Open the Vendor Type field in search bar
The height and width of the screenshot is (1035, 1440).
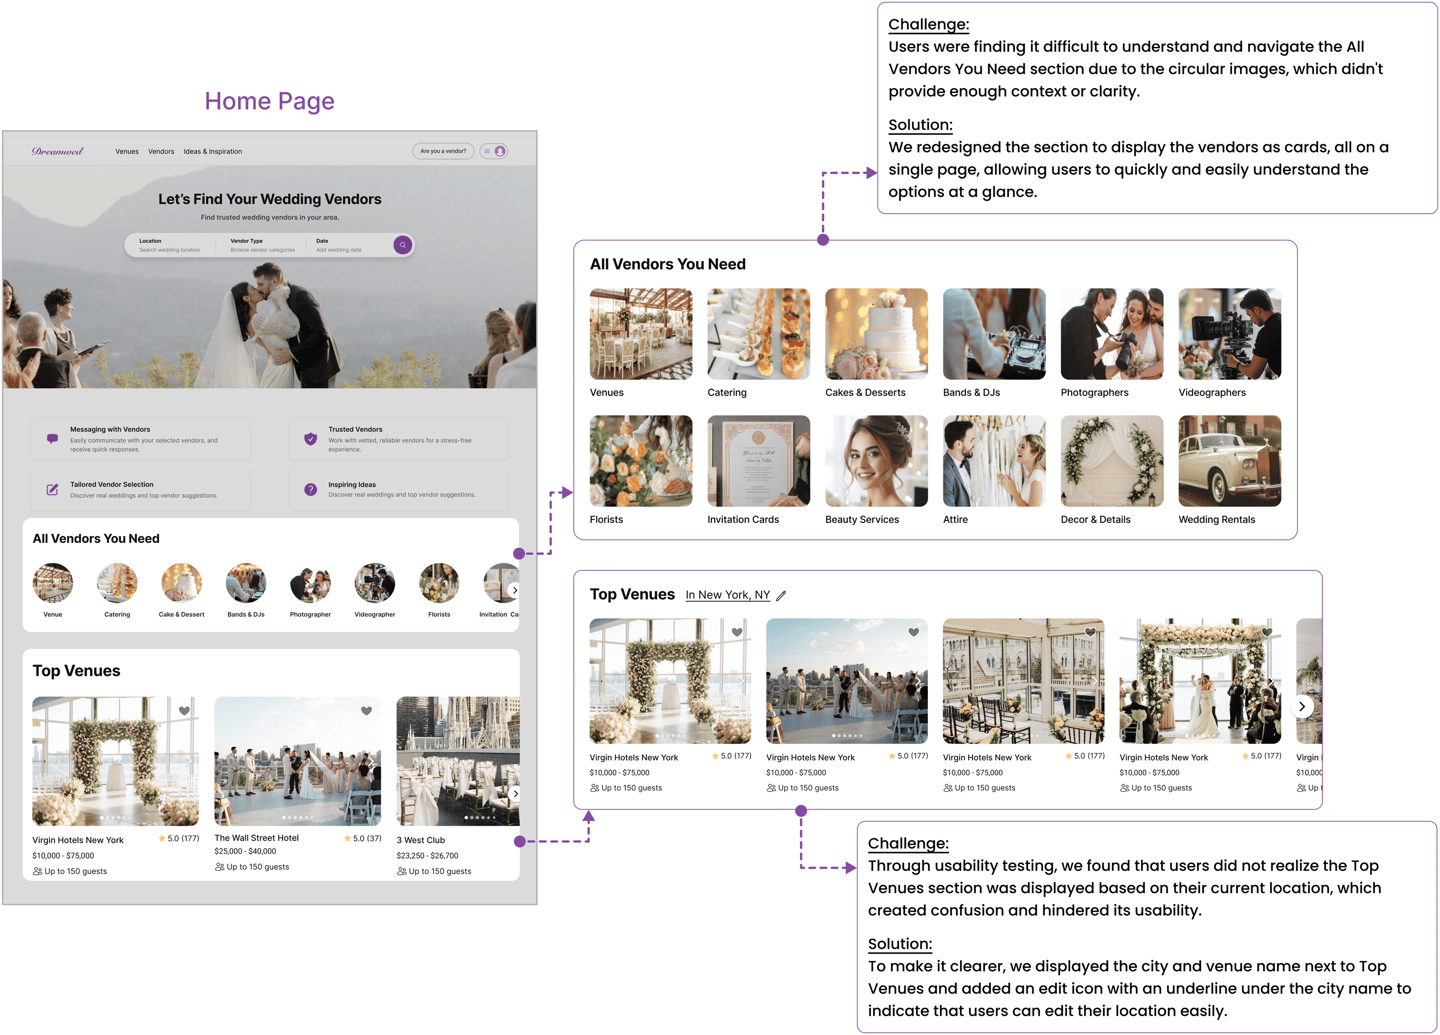tap(263, 245)
